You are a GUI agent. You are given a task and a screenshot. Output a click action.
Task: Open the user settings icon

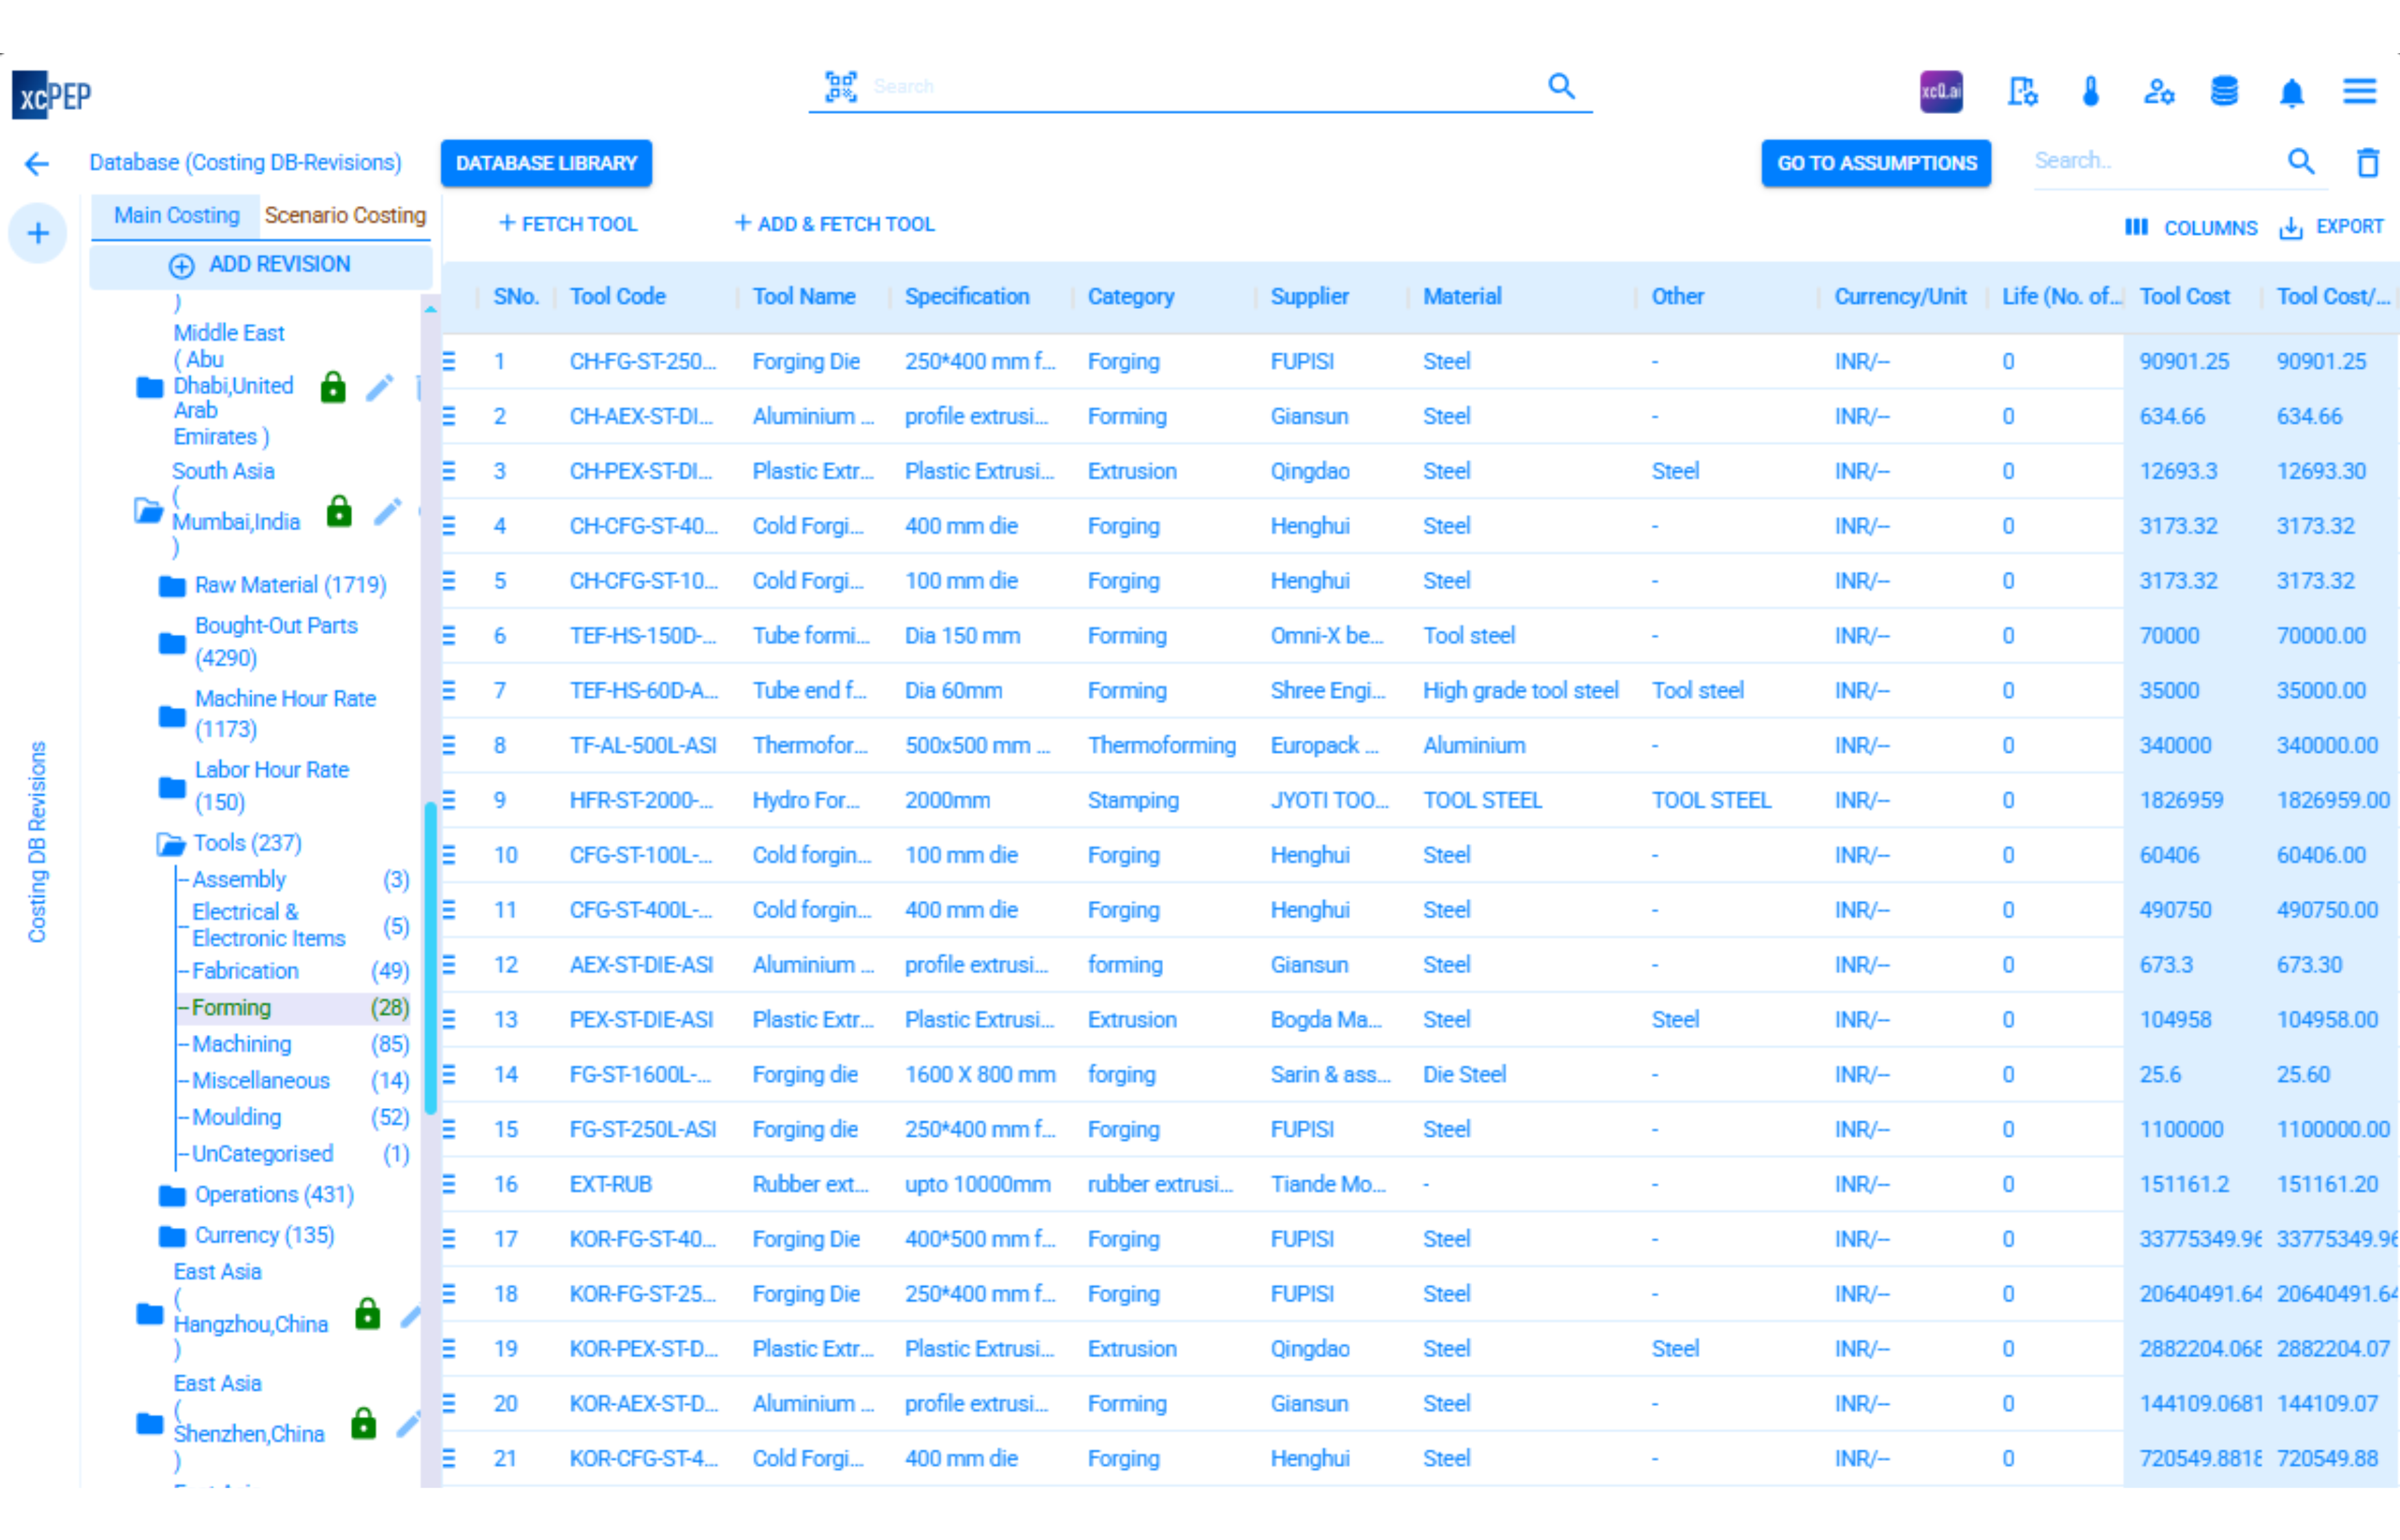(2160, 91)
